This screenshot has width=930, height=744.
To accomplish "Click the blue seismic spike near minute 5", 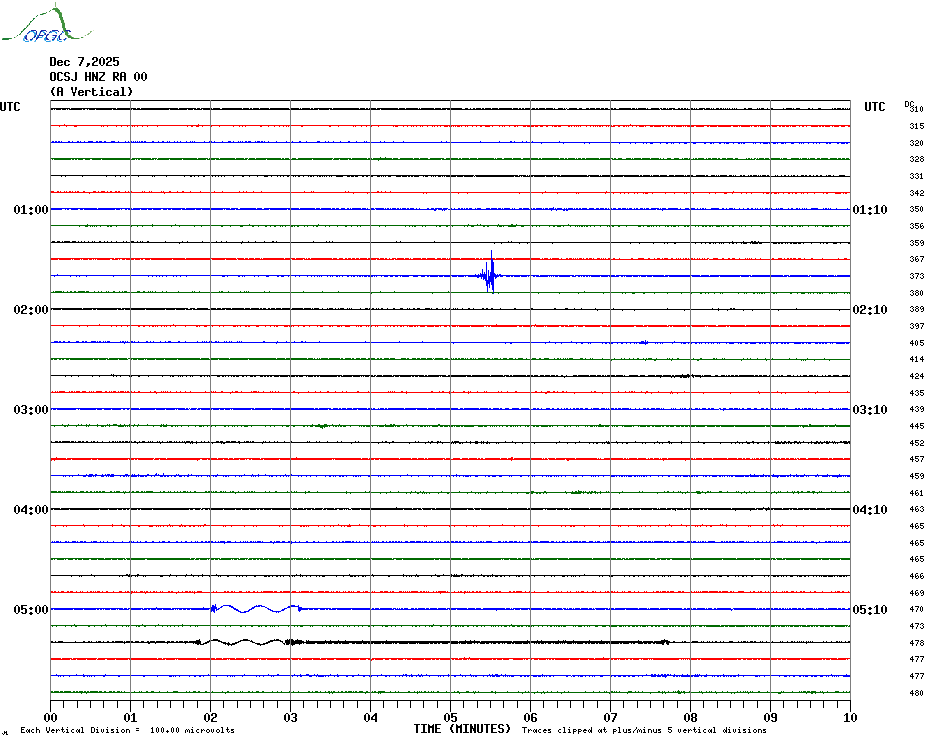I will coord(489,275).
